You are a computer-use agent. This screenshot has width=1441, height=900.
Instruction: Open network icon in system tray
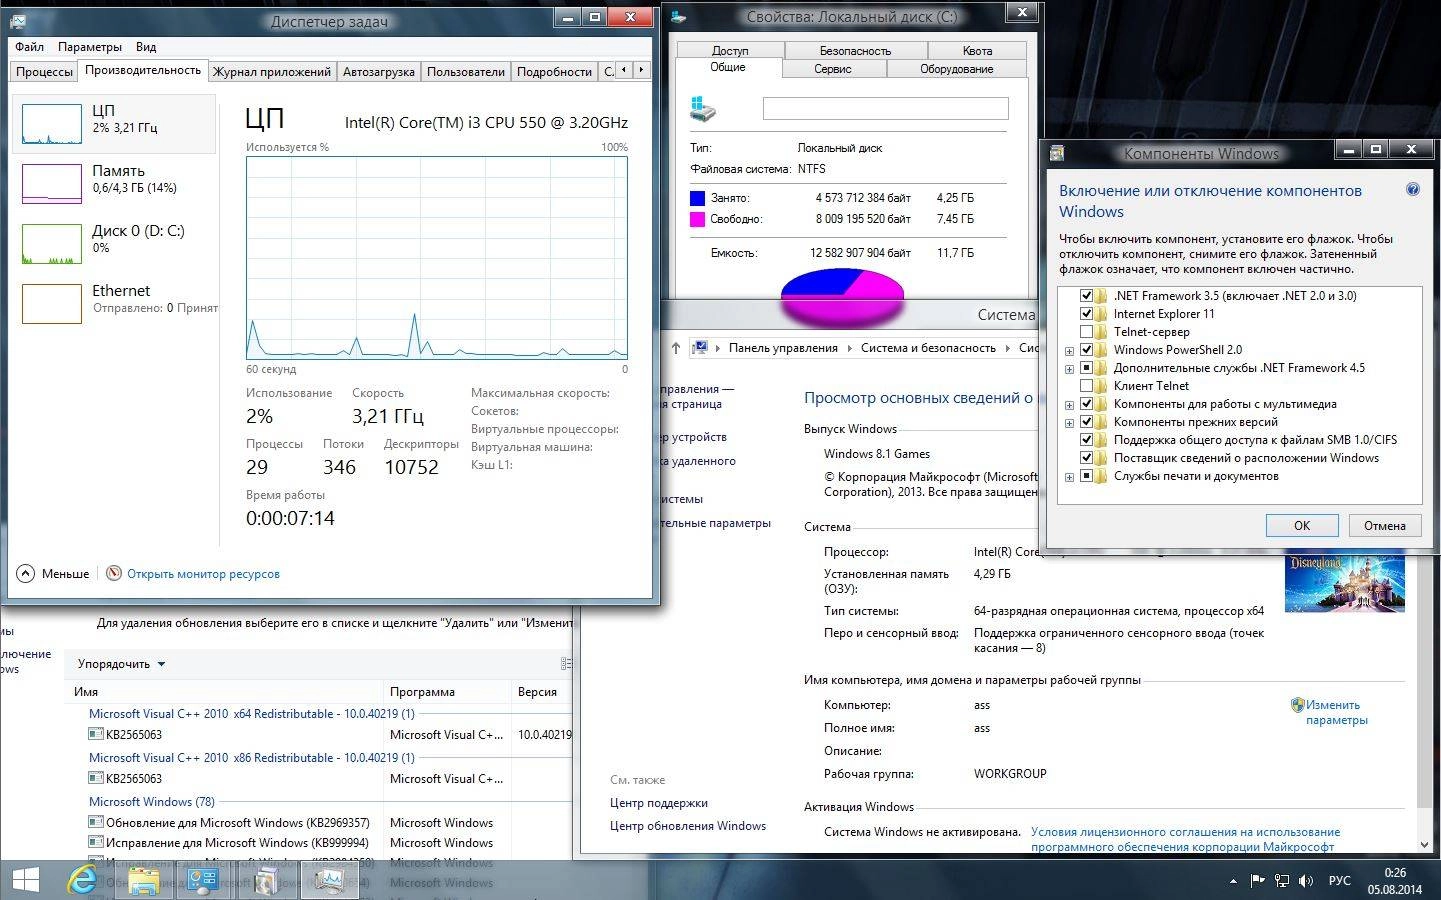pos(1282,881)
